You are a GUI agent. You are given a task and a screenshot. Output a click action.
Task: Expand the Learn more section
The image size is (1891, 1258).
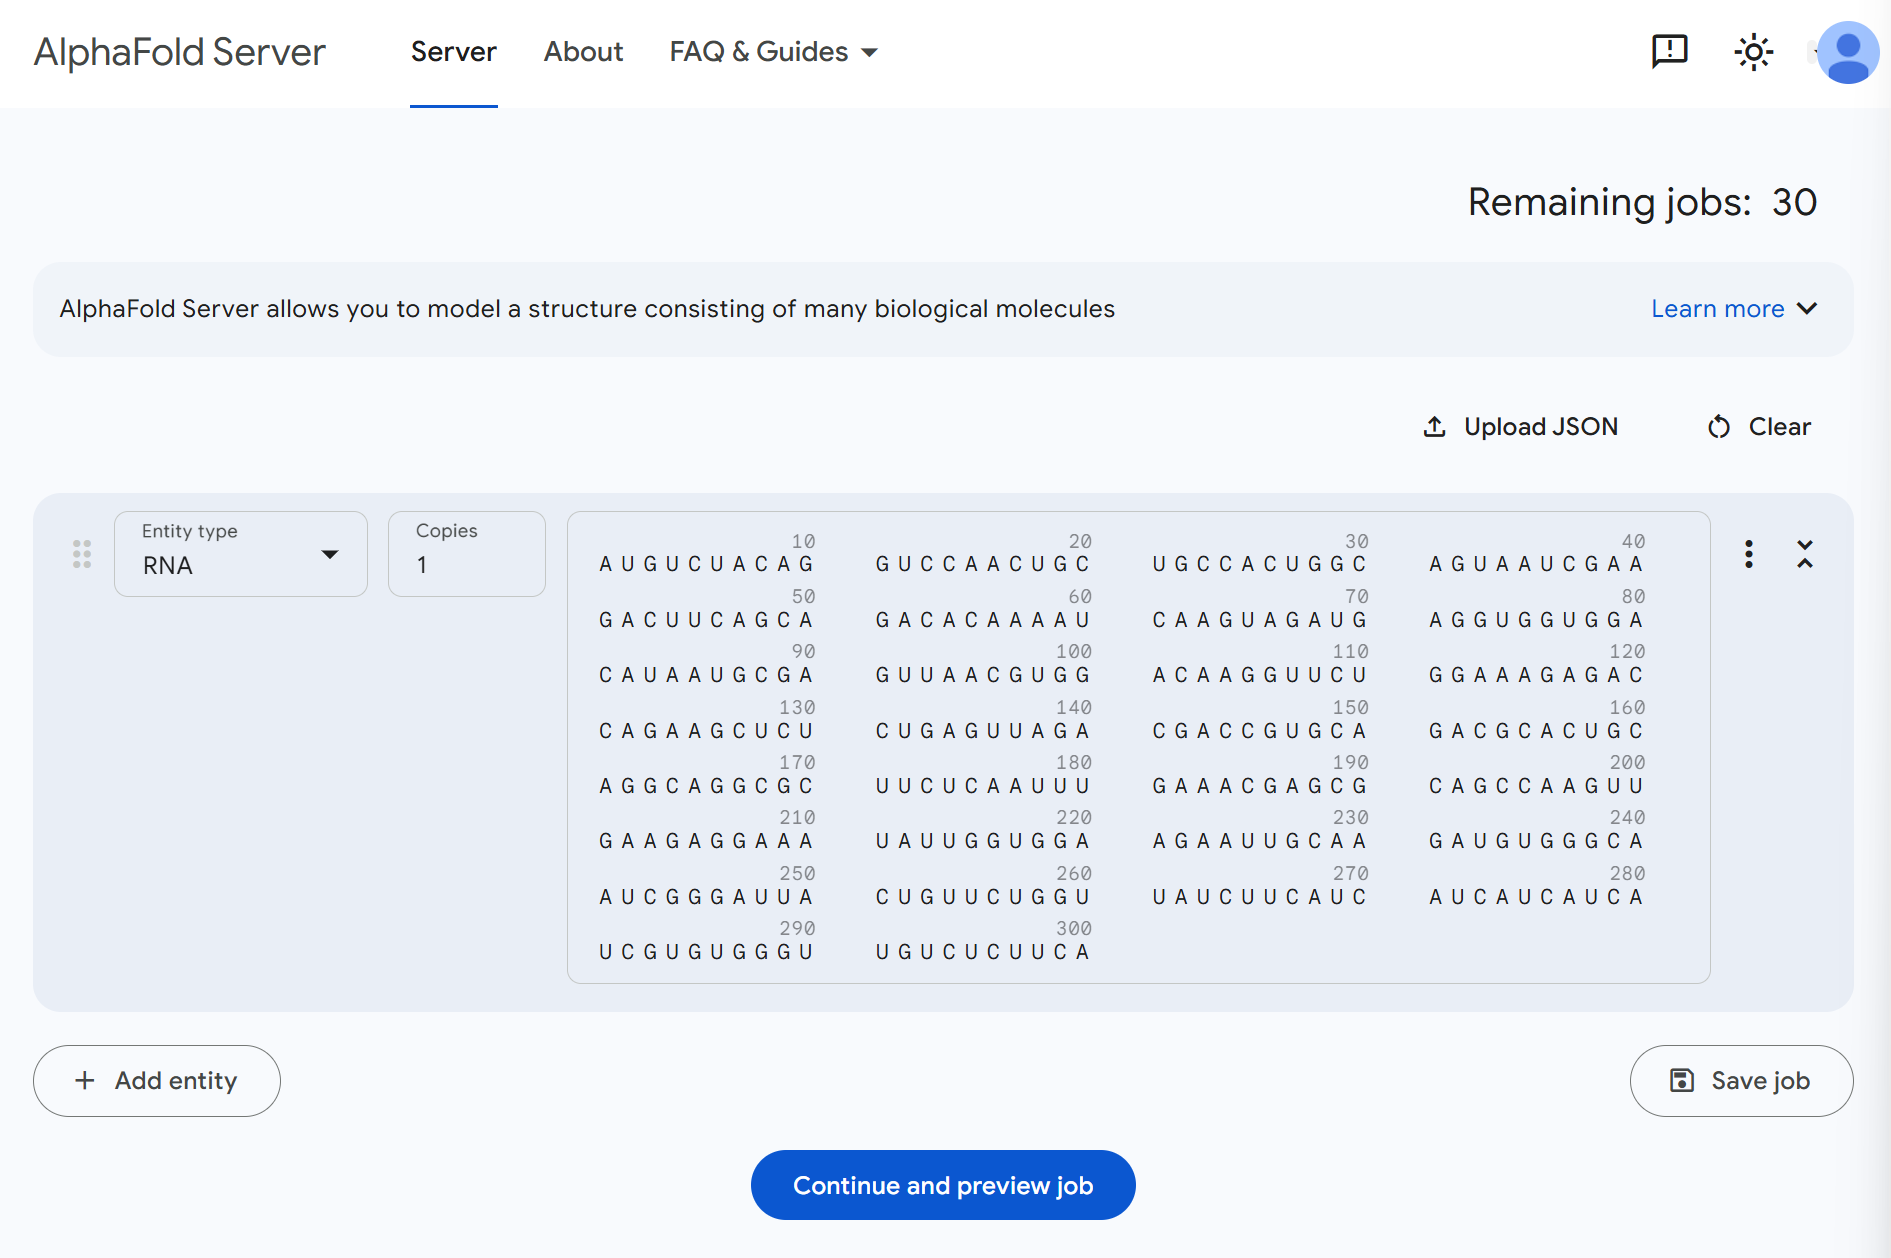coord(1733,309)
